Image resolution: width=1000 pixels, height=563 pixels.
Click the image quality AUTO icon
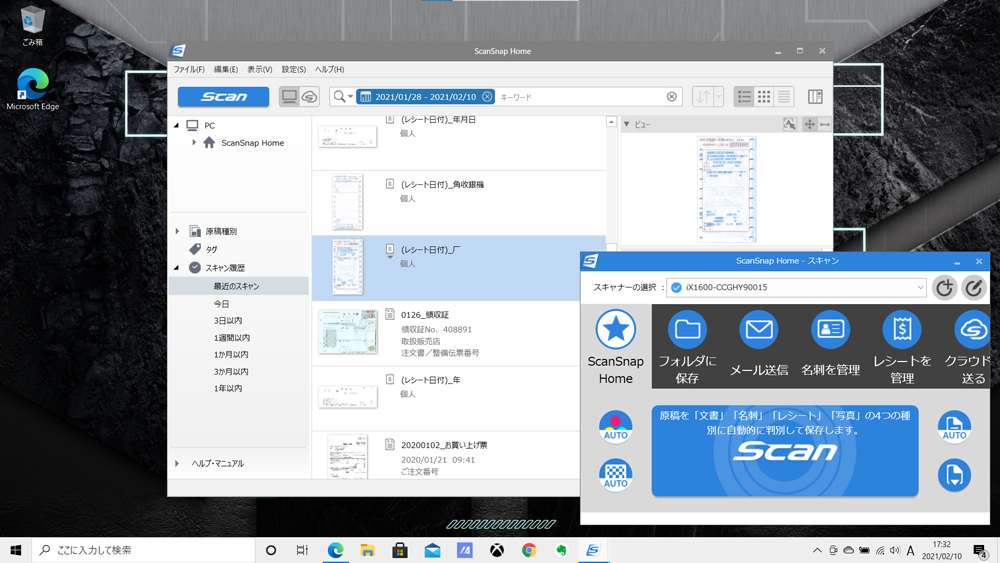(616, 475)
